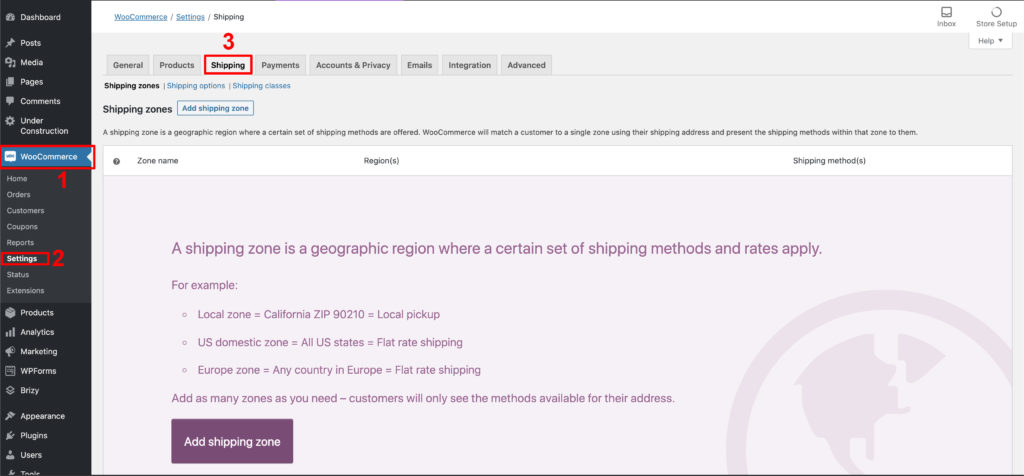Open Customers submenu item

25,210
